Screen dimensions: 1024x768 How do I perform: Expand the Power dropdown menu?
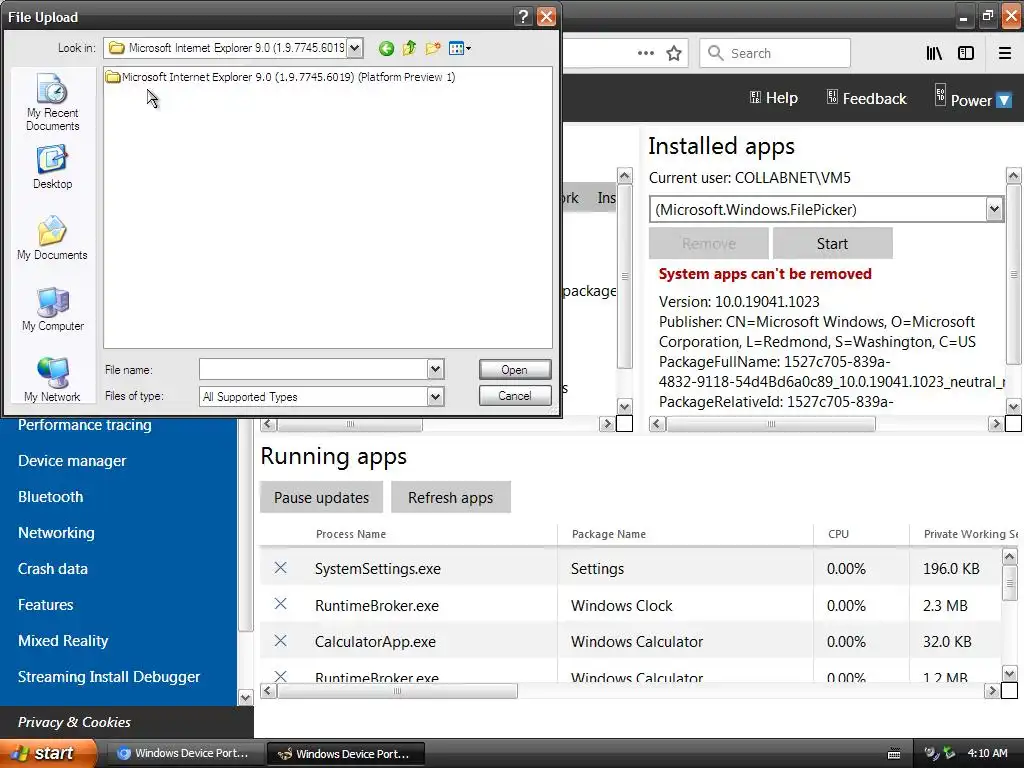click(1005, 101)
